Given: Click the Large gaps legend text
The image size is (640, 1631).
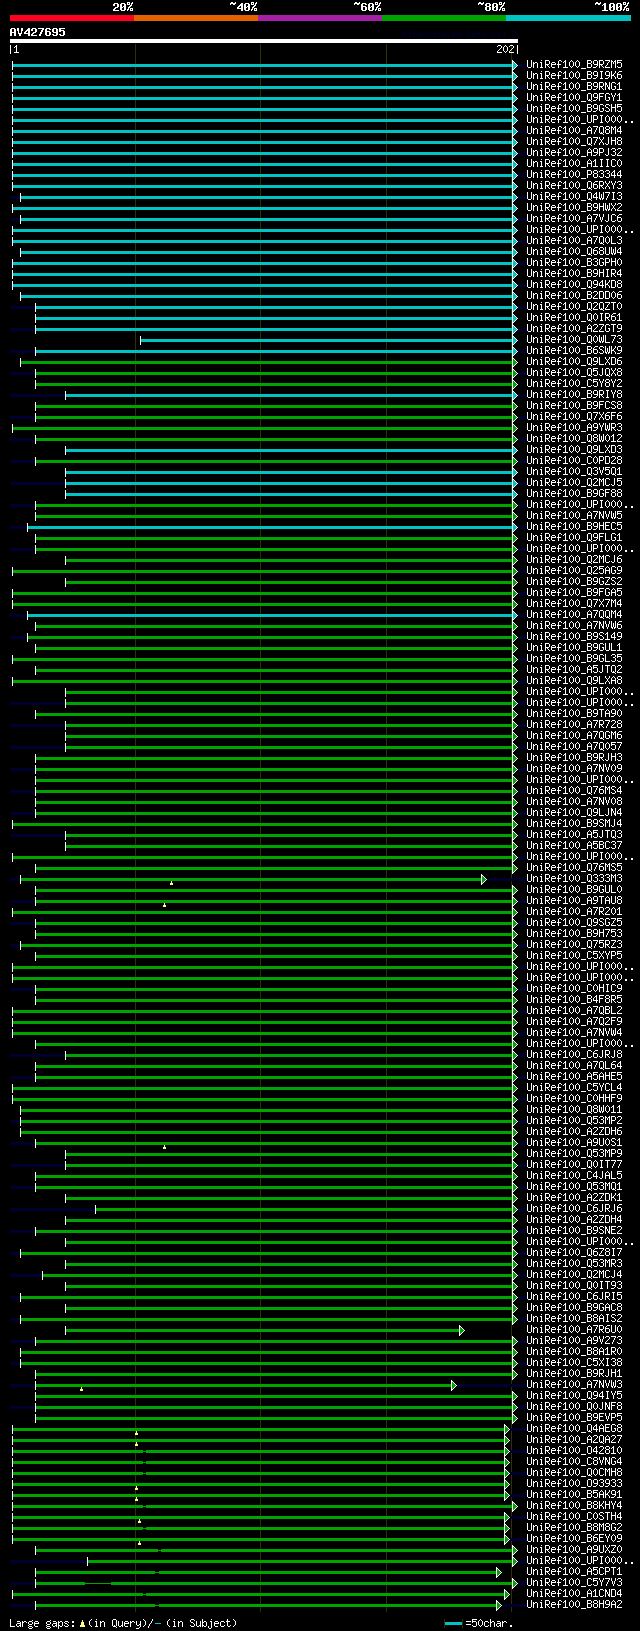Looking at the screenshot, I should [x=124, y=1623].
